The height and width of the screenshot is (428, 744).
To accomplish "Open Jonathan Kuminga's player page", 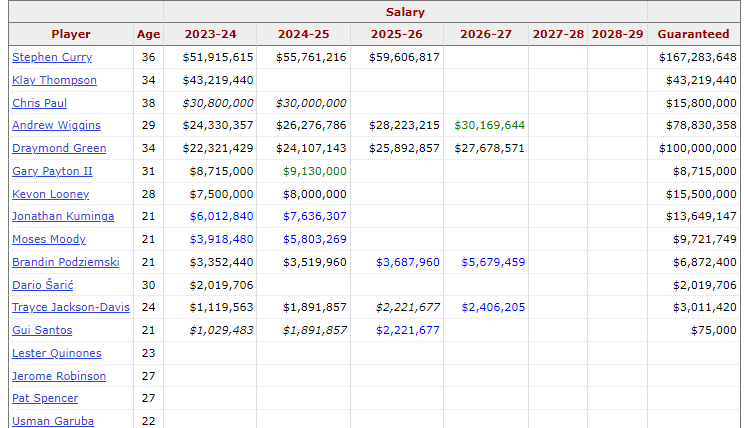I will (63, 216).
